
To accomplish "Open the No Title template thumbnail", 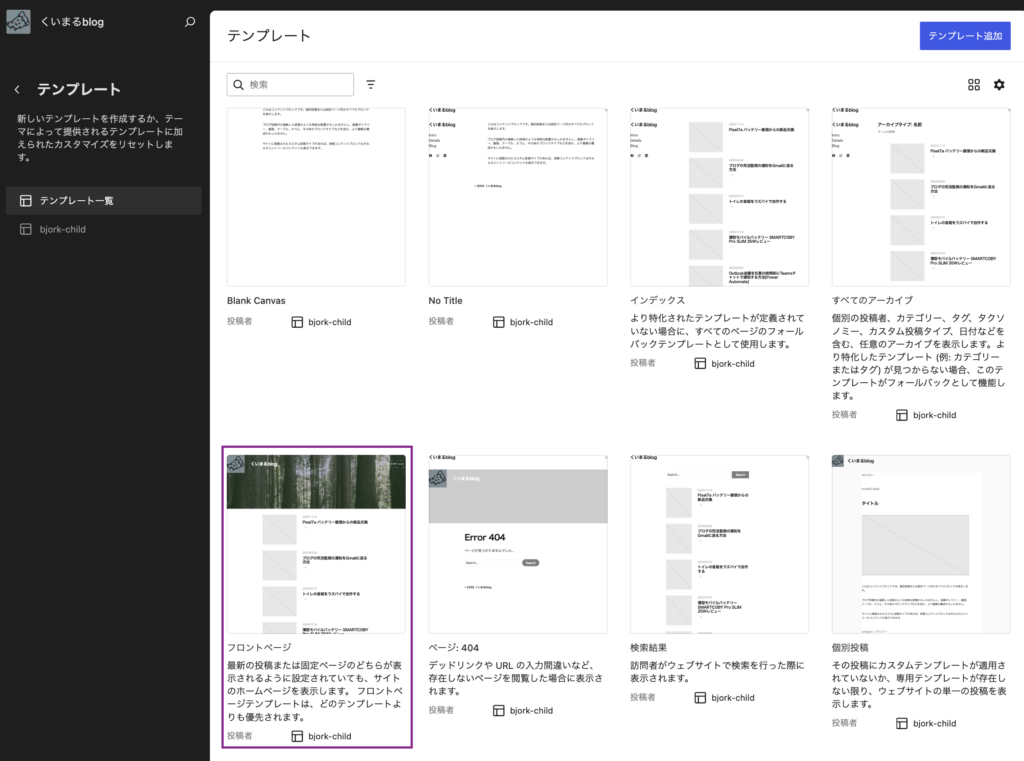I will pos(518,197).
